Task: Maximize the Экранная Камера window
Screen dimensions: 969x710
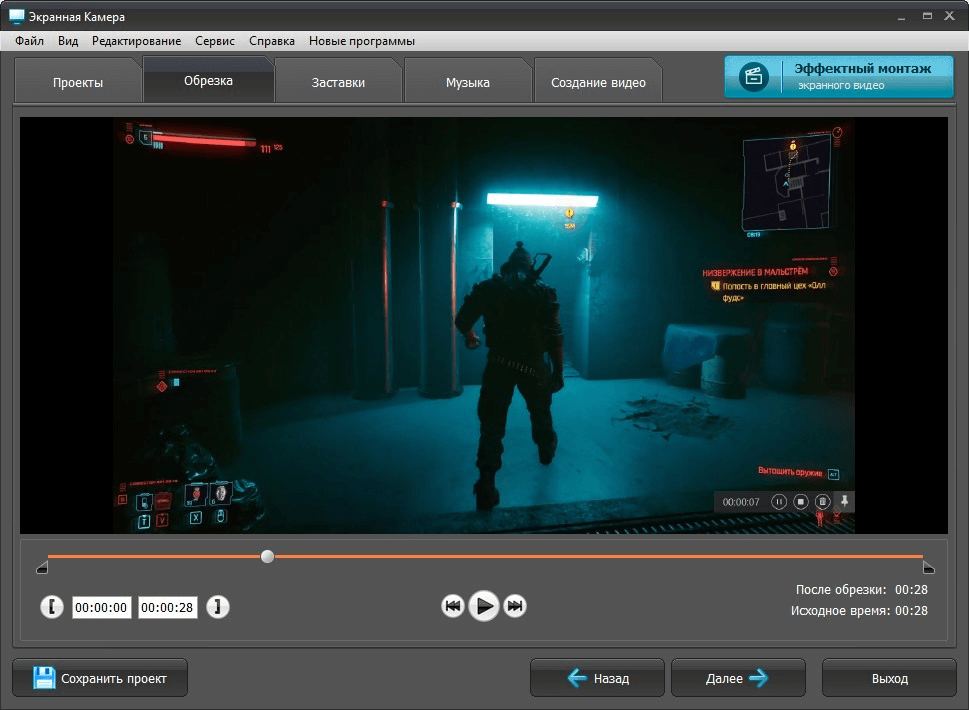Action: (x=927, y=16)
